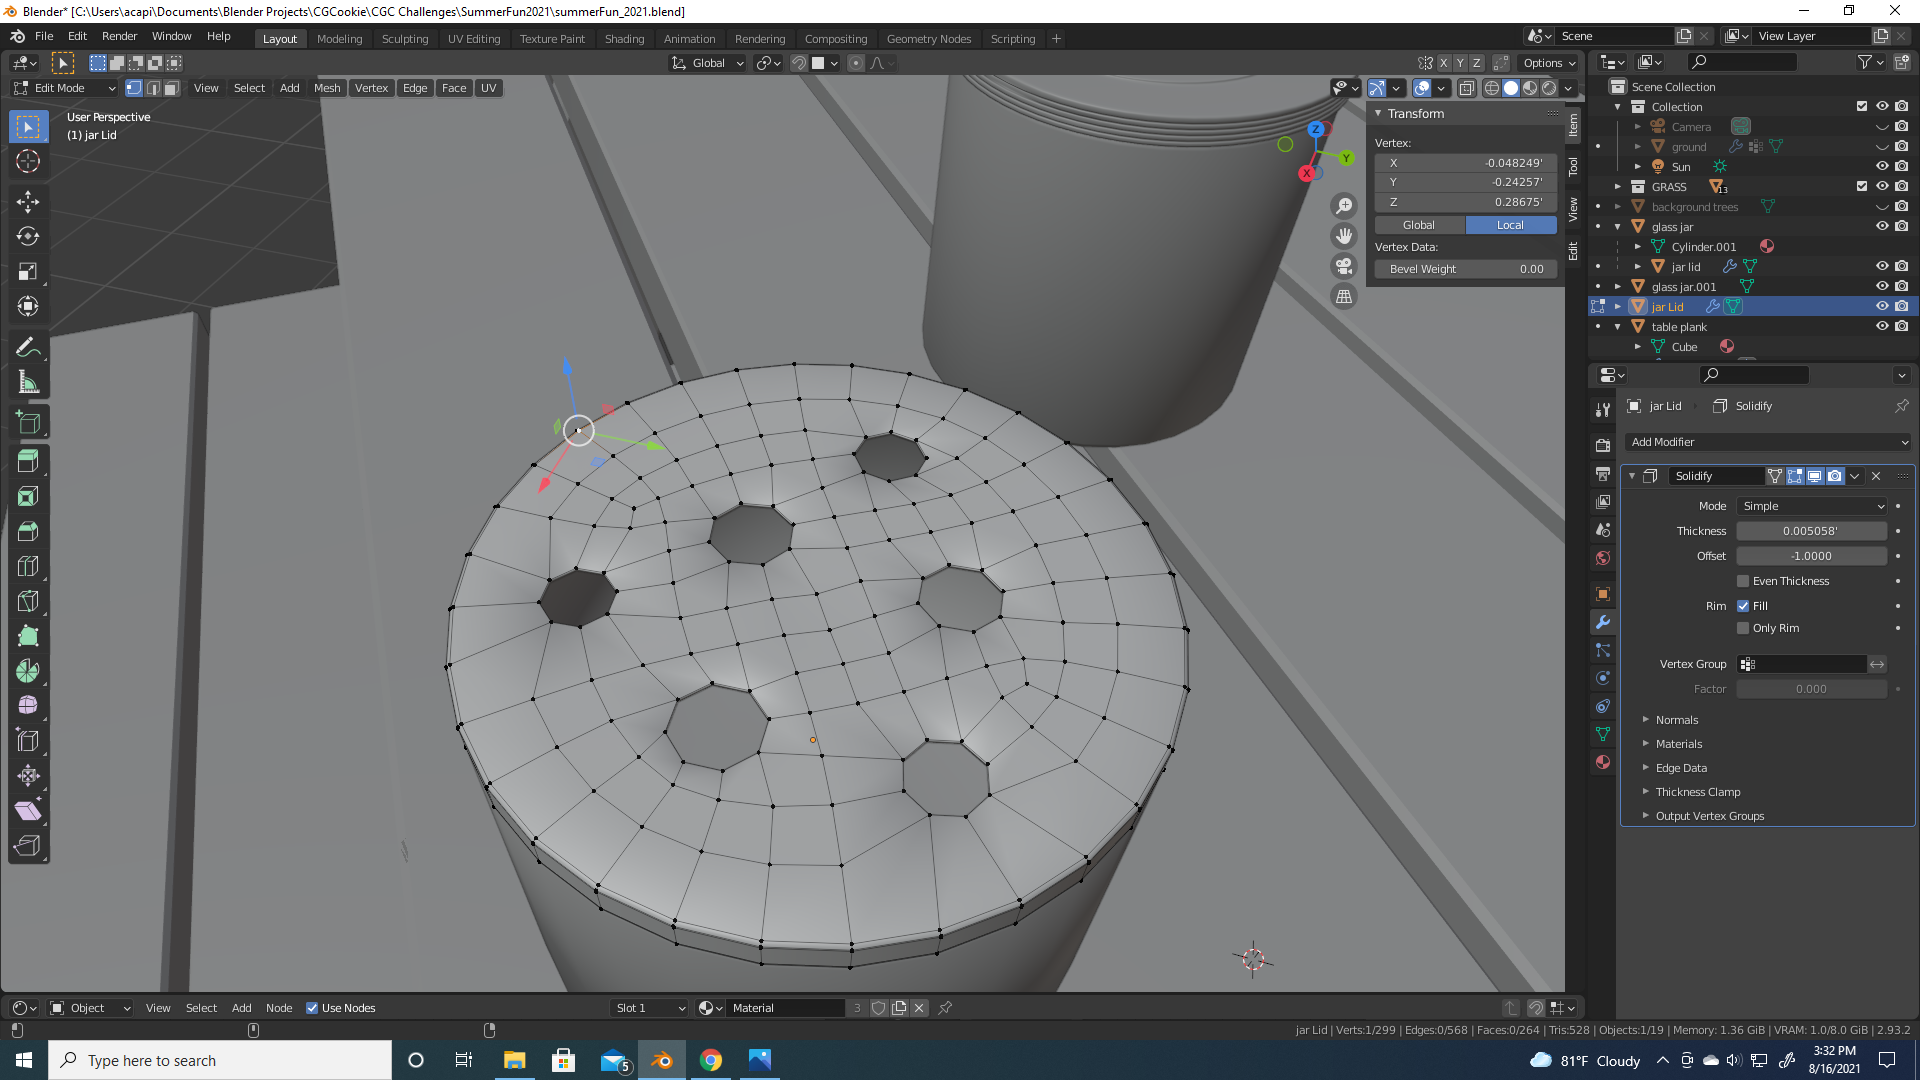The height and width of the screenshot is (1080, 1920).
Task: Open the Mesh menu in viewport header
Action: (326, 88)
